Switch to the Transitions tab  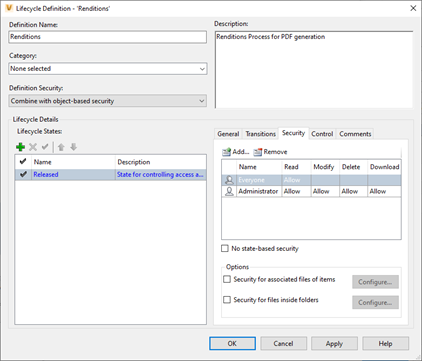pos(261,134)
